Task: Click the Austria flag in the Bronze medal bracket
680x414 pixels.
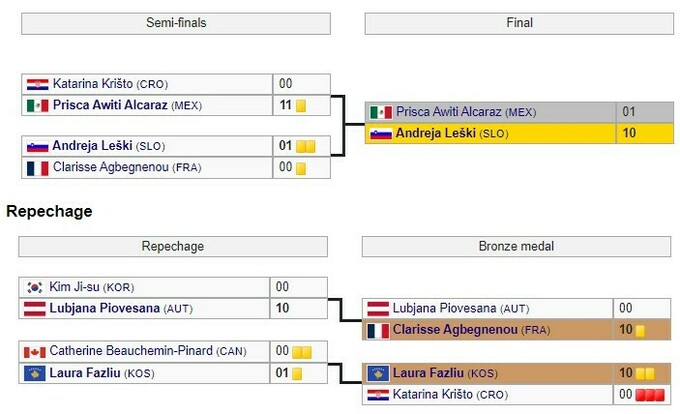Action: click(x=378, y=309)
